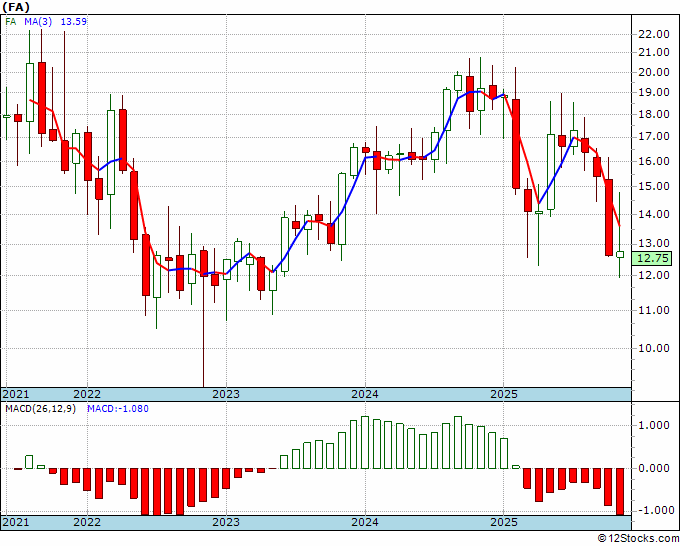
Task: Click 2021 on the price chart timeline
Action: pyautogui.click(x=16, y=394)
